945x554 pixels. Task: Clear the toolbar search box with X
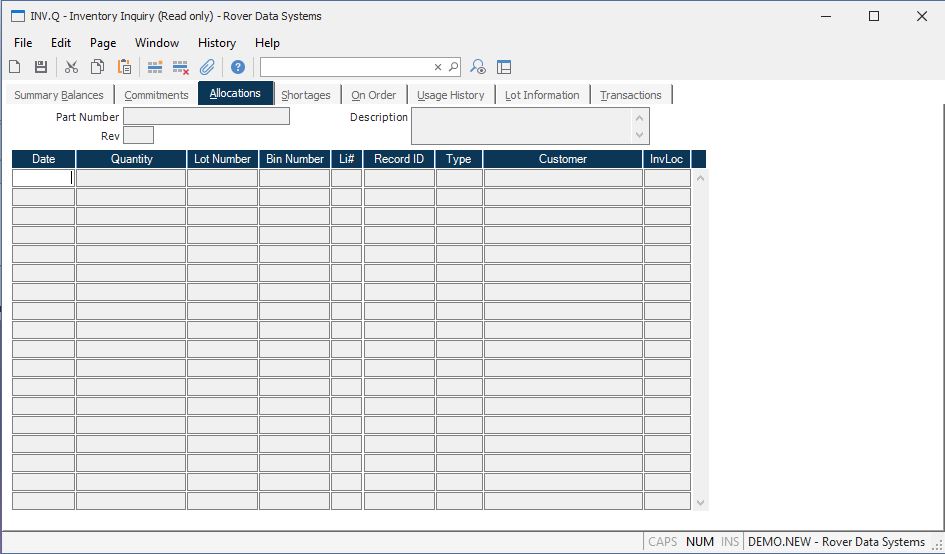[438, 67]
